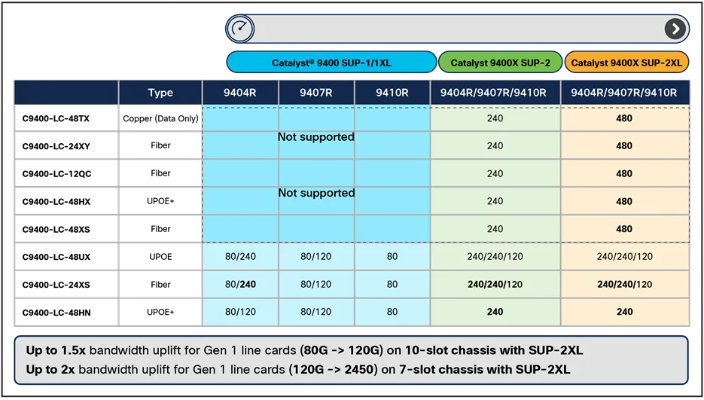Select the C9400-LC-48TX row label

tap(56, 119)
